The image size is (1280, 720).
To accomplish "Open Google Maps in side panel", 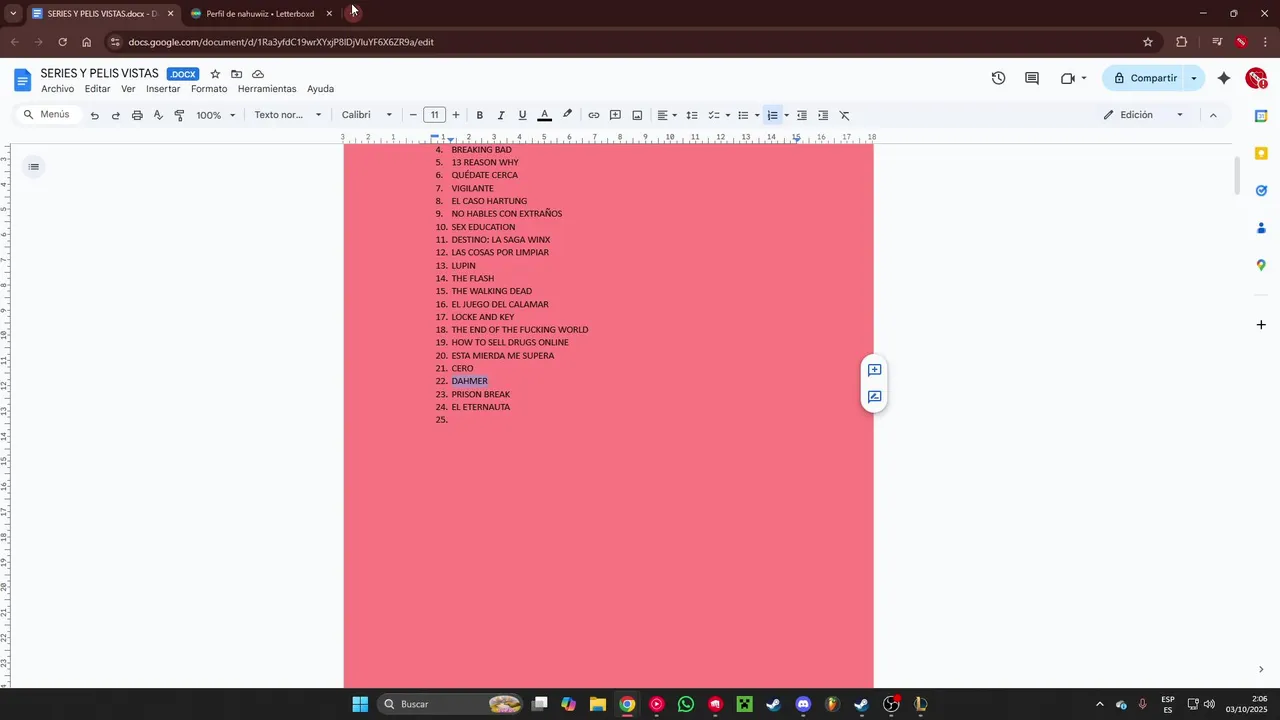I will [x=1261, y=265].
